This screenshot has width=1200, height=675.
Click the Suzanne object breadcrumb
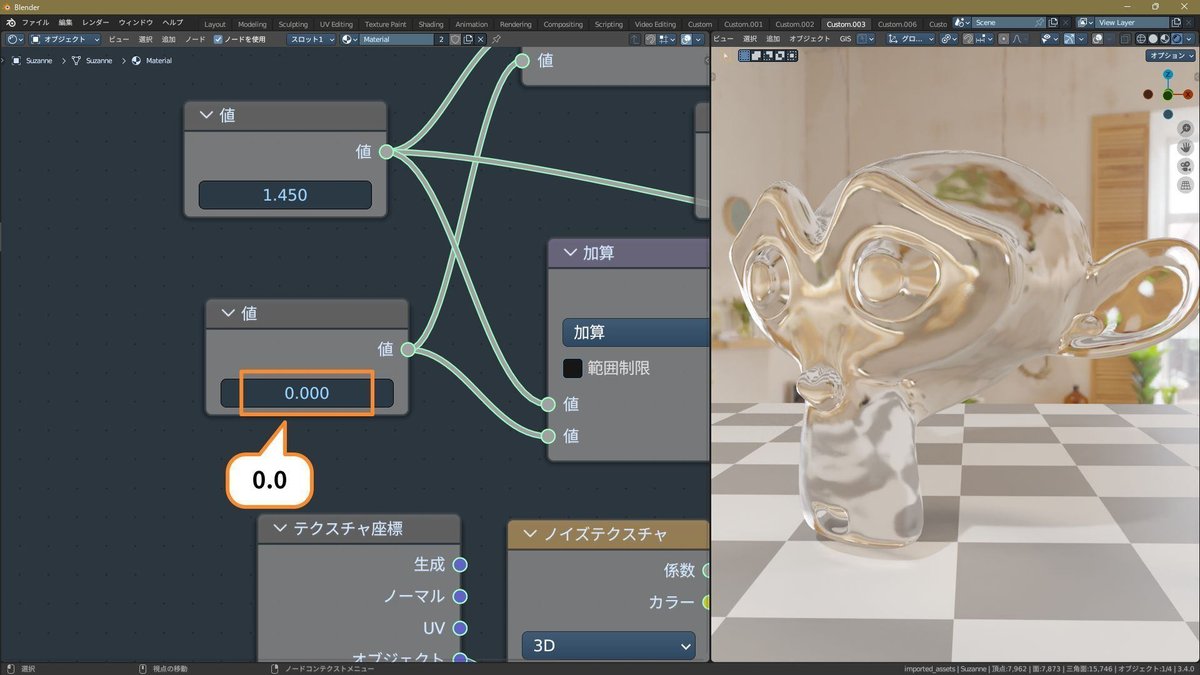tap(33, 61)
